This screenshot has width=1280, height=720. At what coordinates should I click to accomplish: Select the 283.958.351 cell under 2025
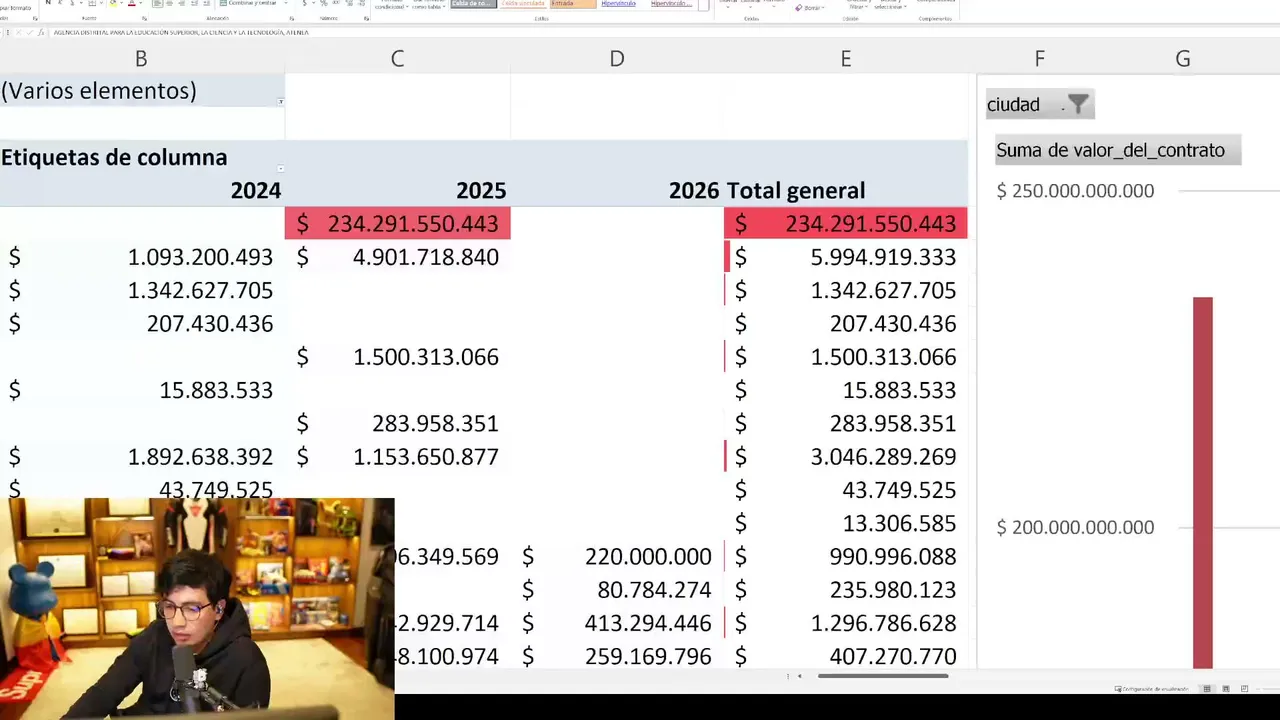click(397, 423)
